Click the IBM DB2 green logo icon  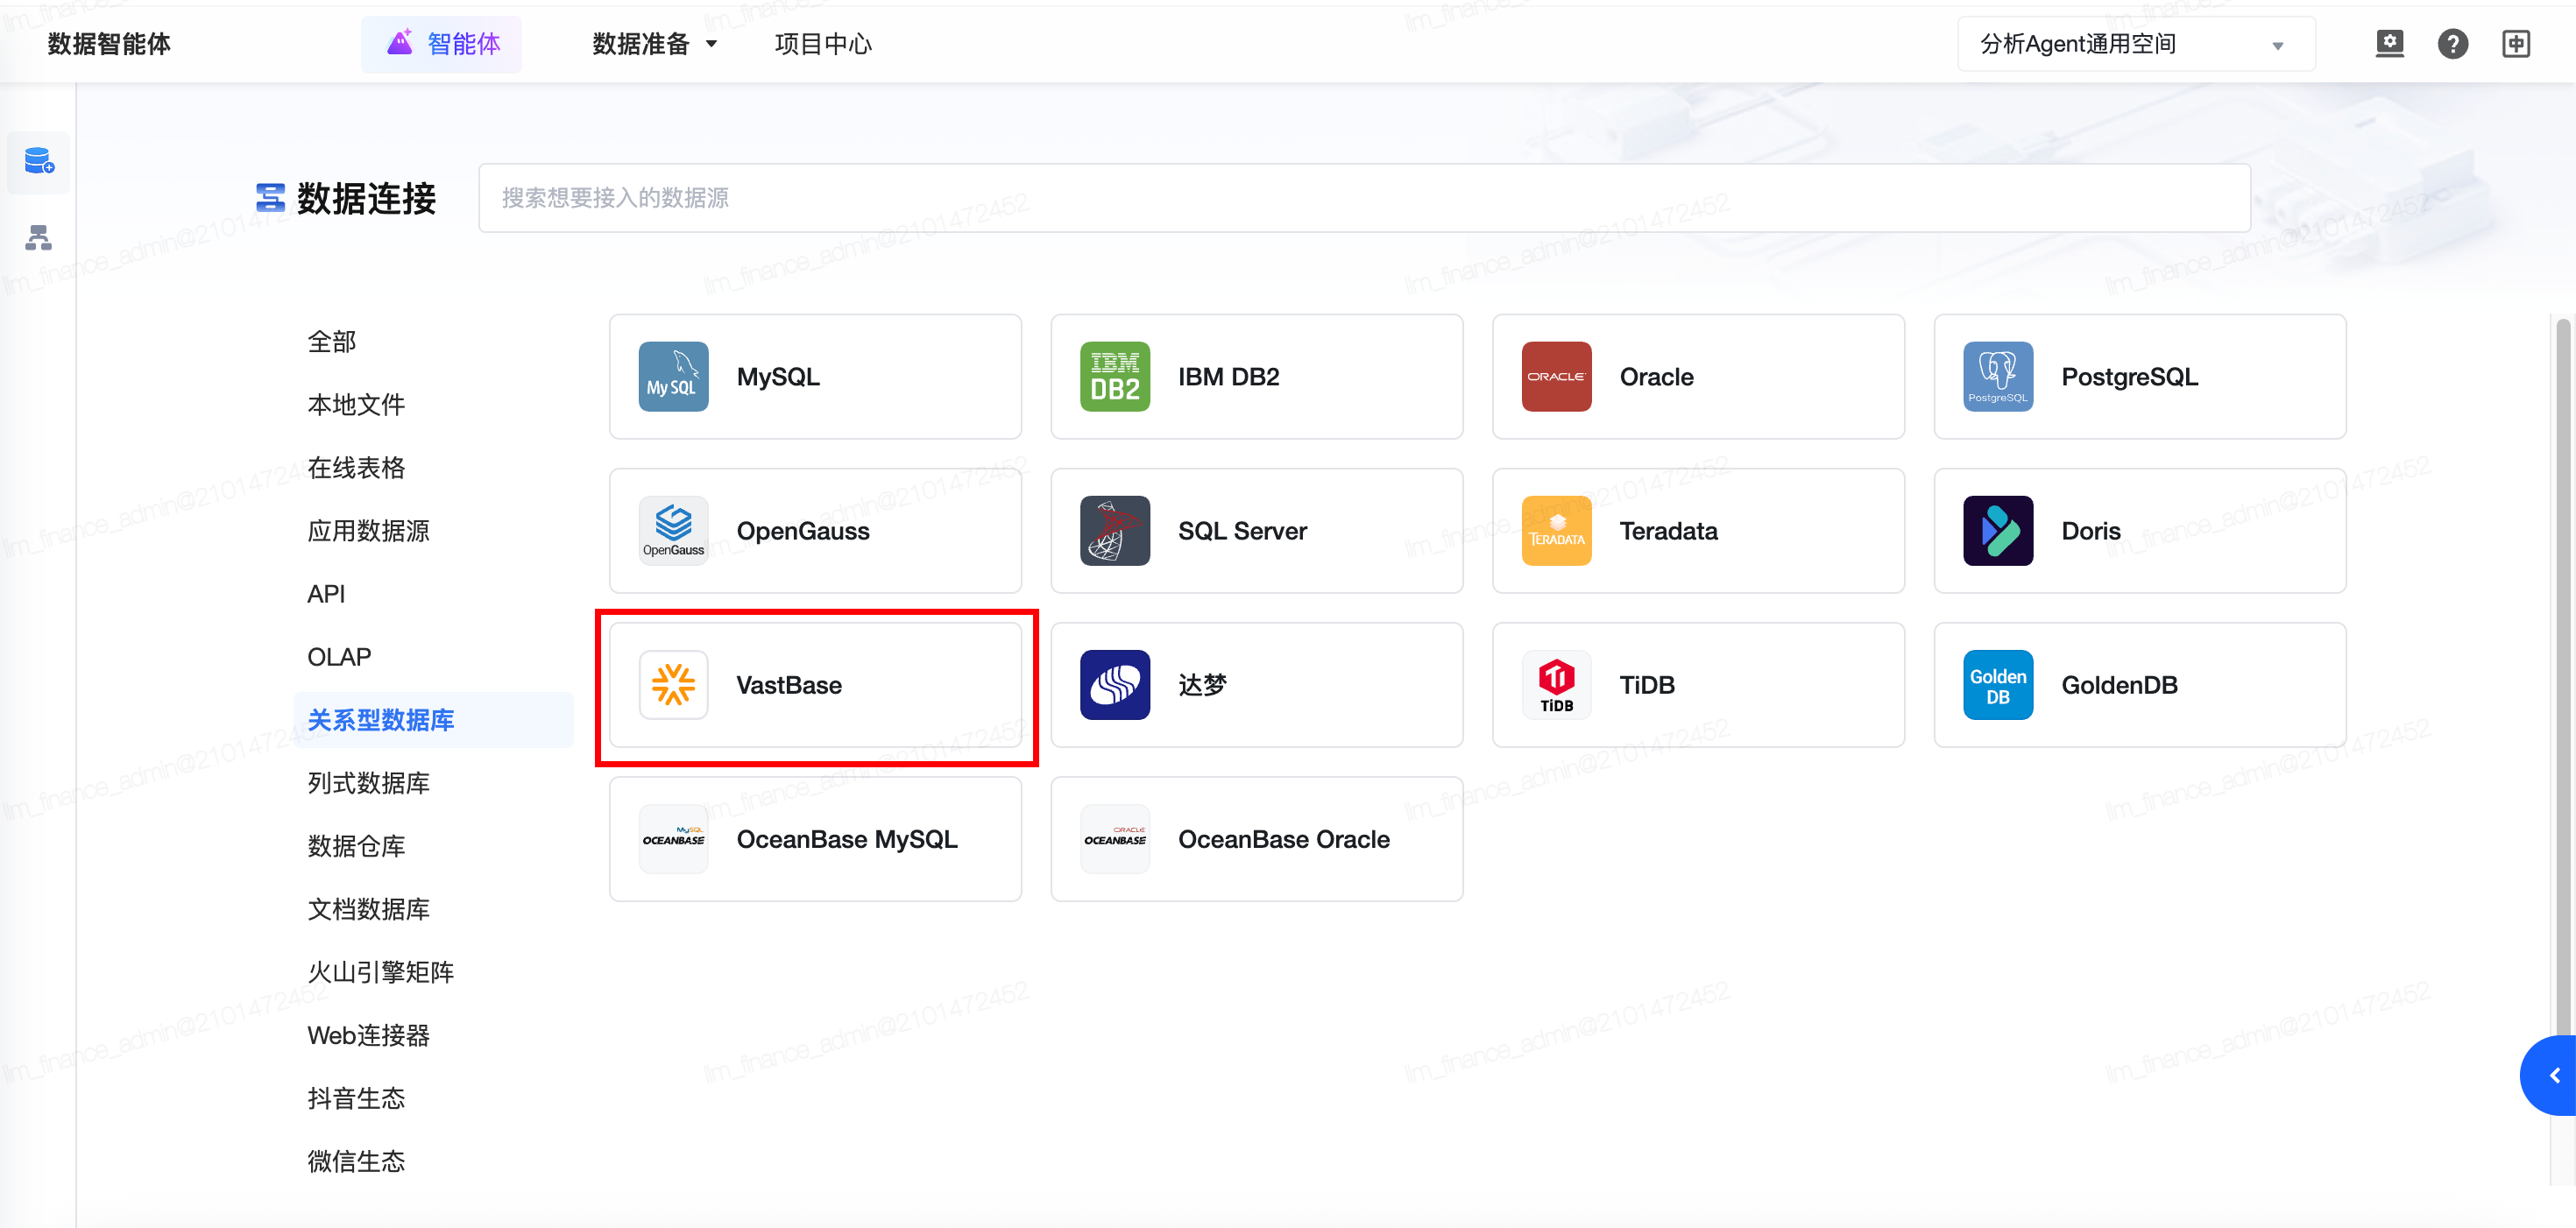tap(1115, 377)
